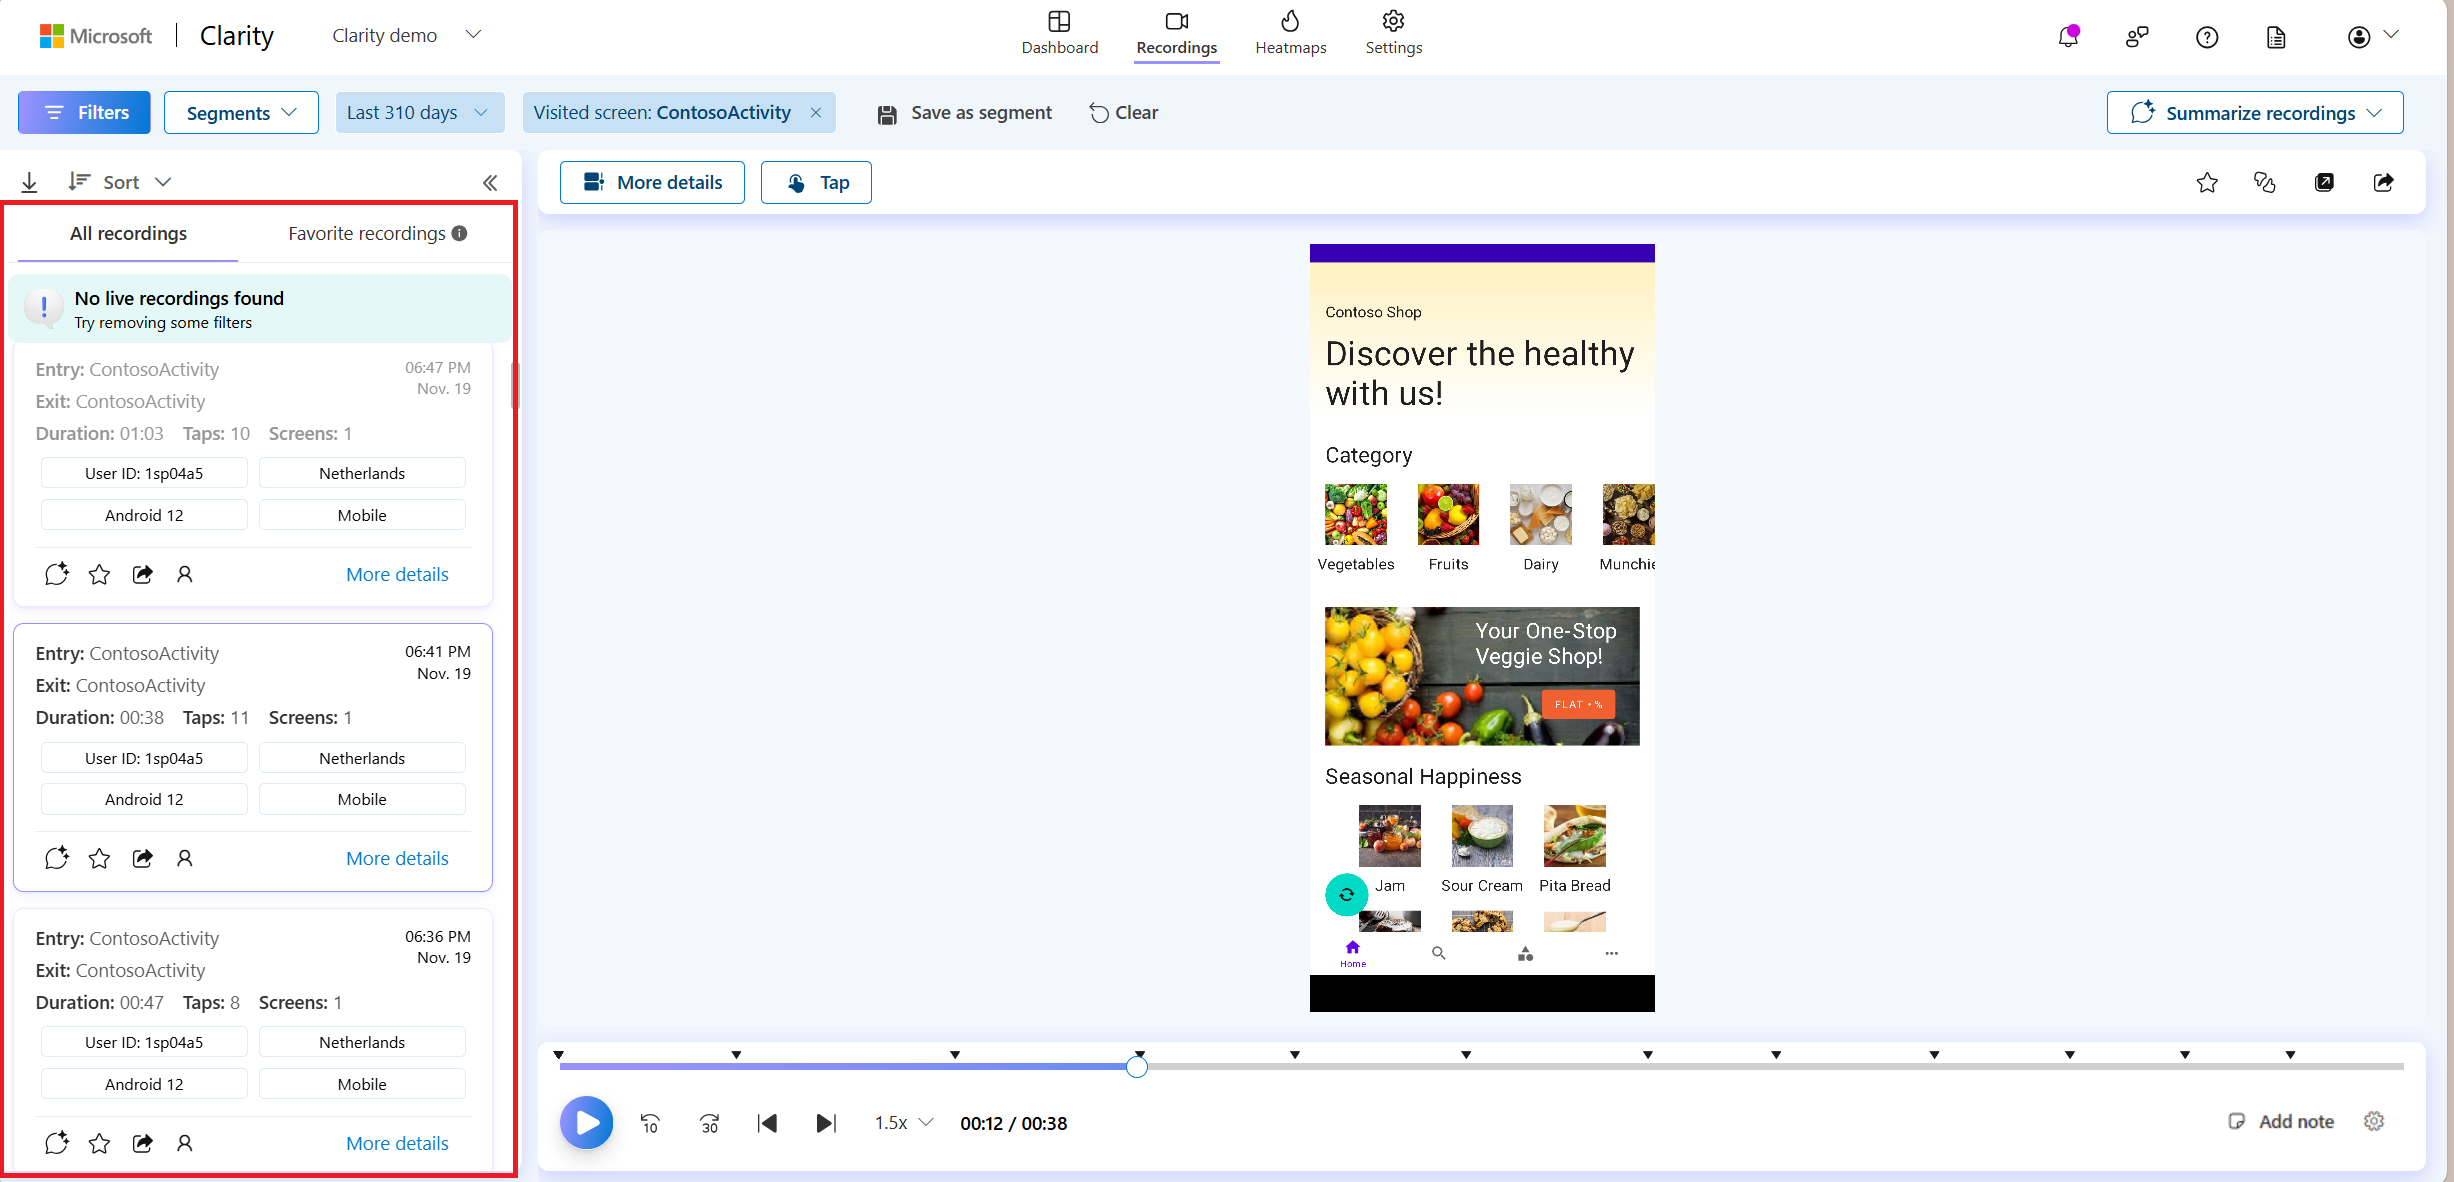Select the All recordings tab
Viewport: 2454px width, 1182px height.
(x=128, y=233)
